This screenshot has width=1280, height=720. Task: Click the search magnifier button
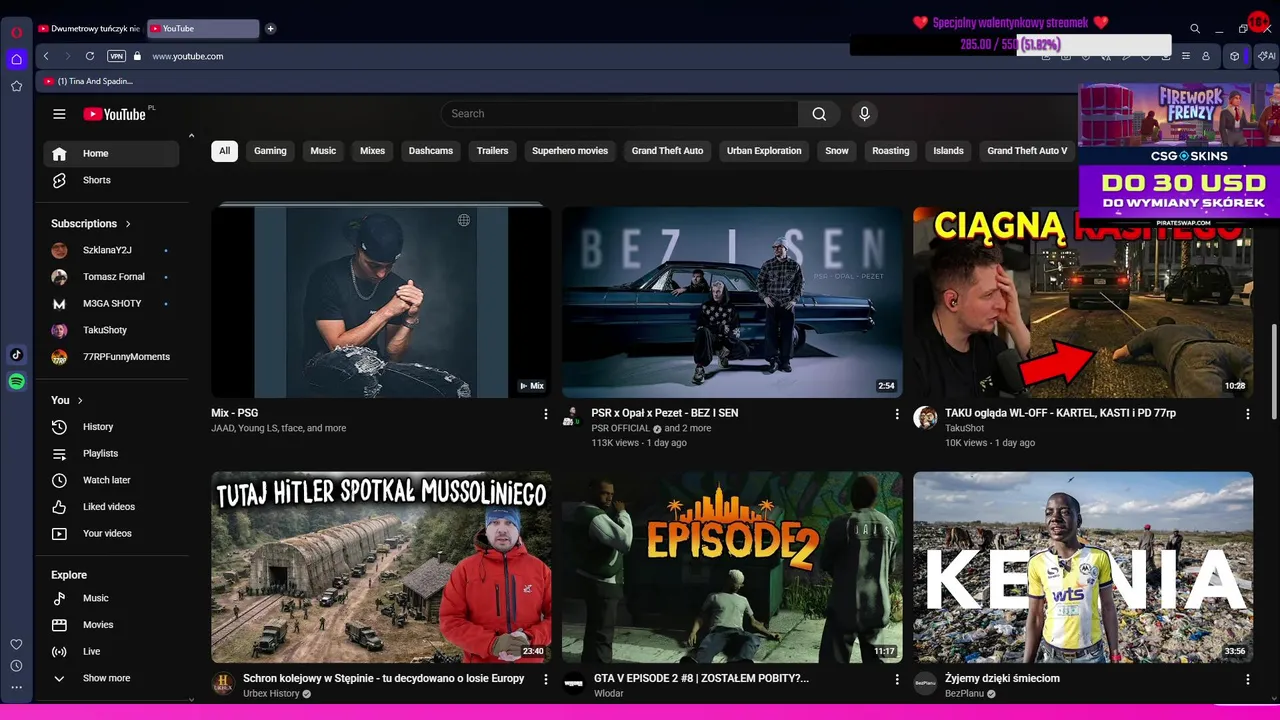tap(819, 114)
